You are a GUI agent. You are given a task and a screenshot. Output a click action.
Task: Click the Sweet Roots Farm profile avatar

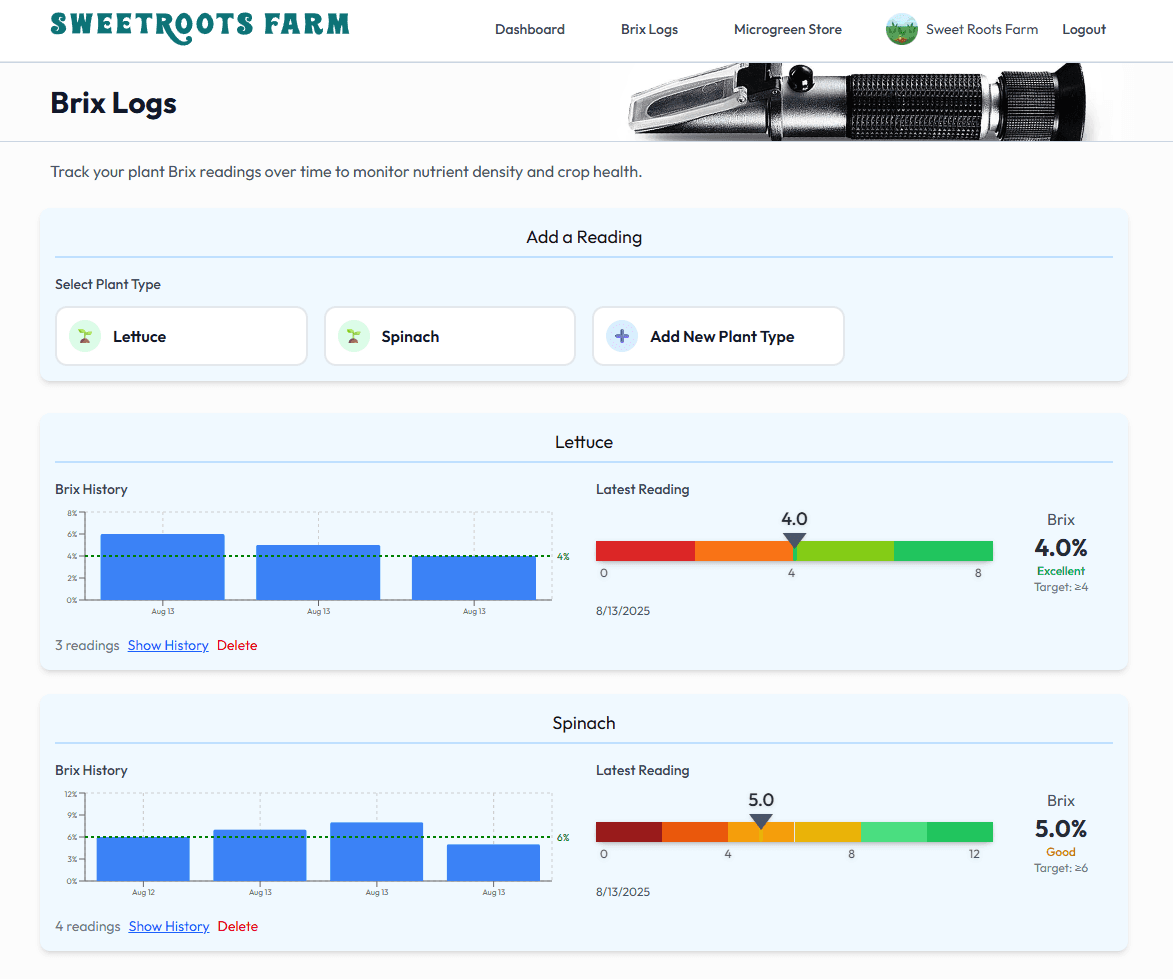pos(901,29)
